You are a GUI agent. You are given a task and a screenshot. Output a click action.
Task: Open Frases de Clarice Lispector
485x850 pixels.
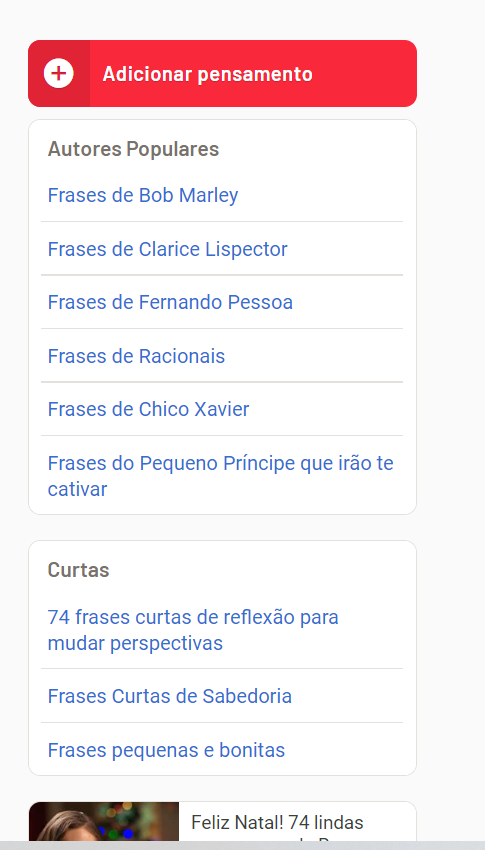pos(167,249)
